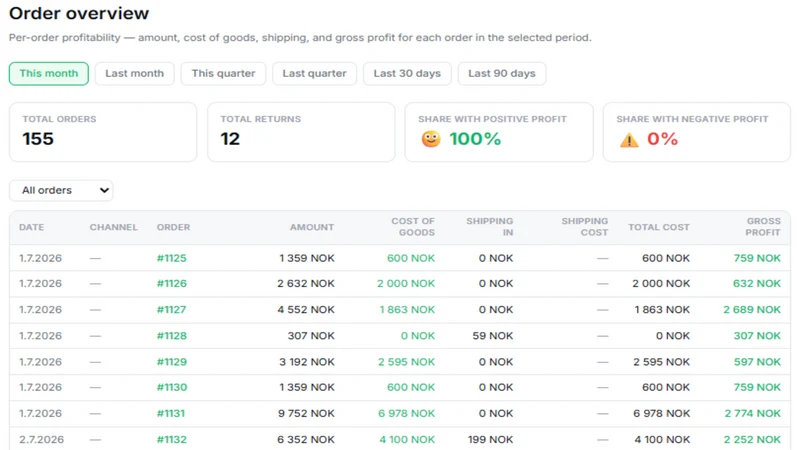Click amount 4 552 NOK
Viewport: 800px width, 450px height.
(x=306, y=310)
